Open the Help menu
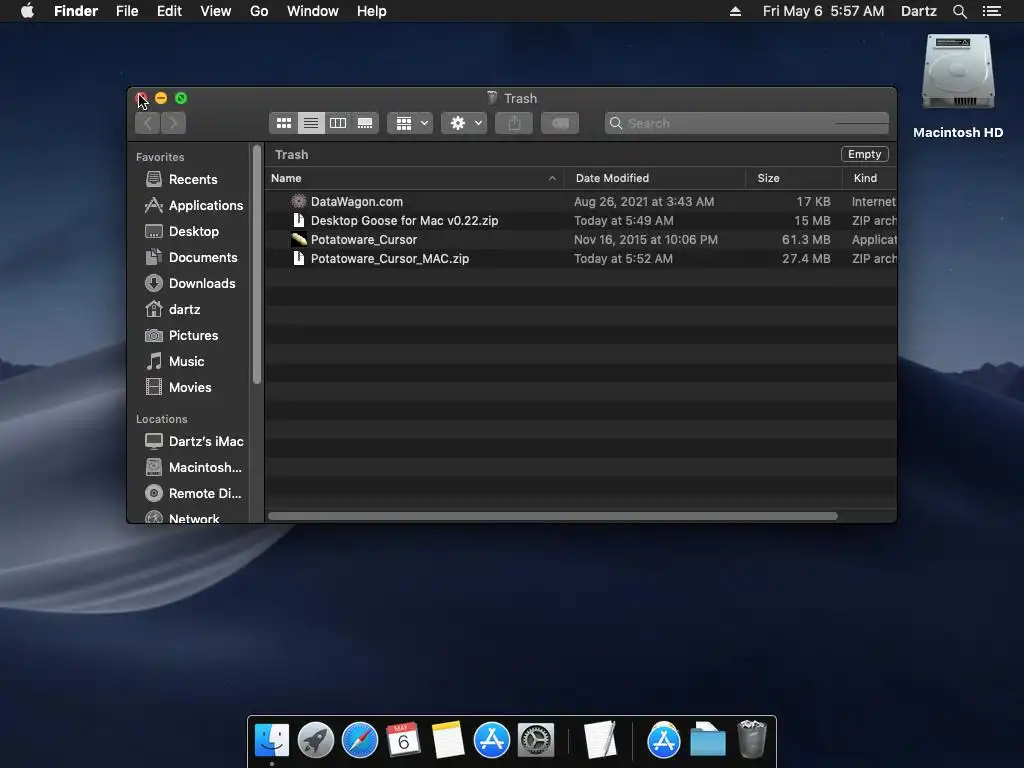1024x768 pixels. [x=372, y=11]
